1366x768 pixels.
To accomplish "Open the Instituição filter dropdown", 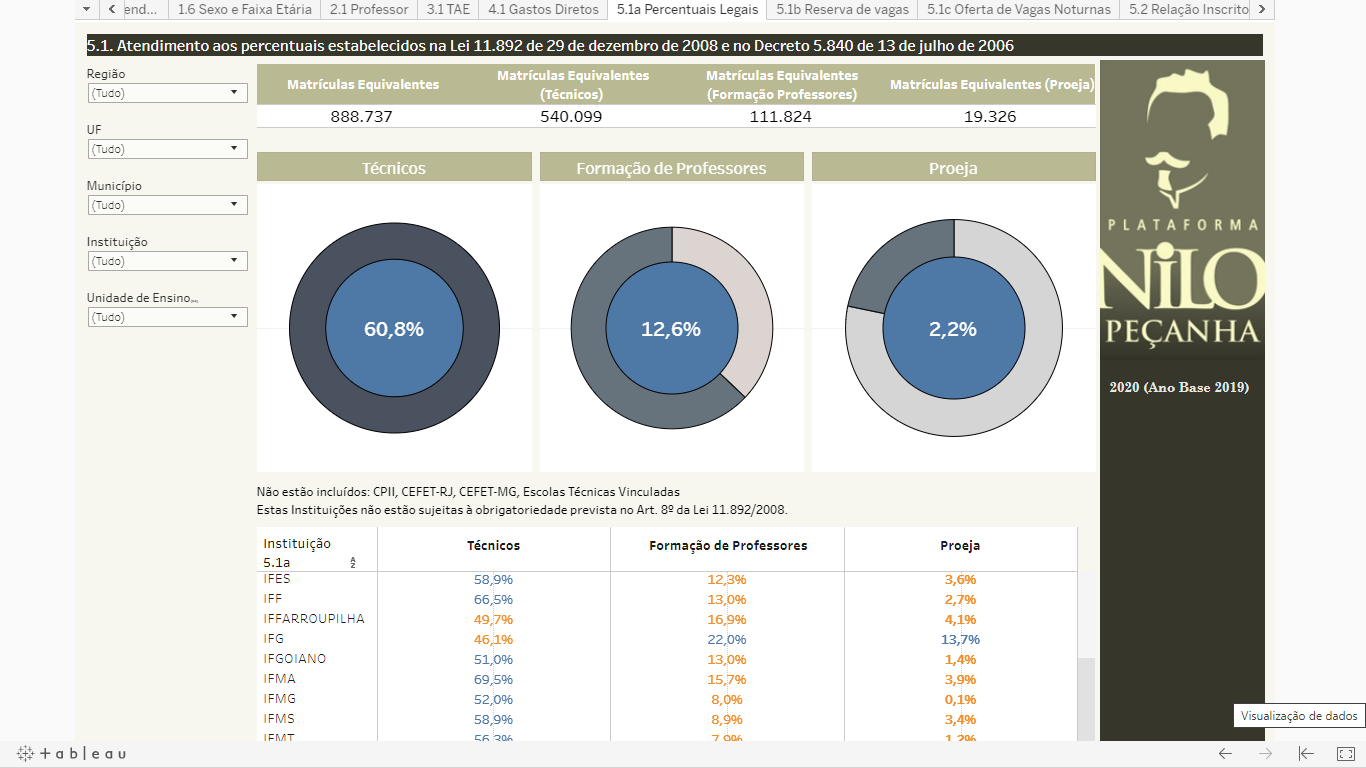I will [167, 261].
